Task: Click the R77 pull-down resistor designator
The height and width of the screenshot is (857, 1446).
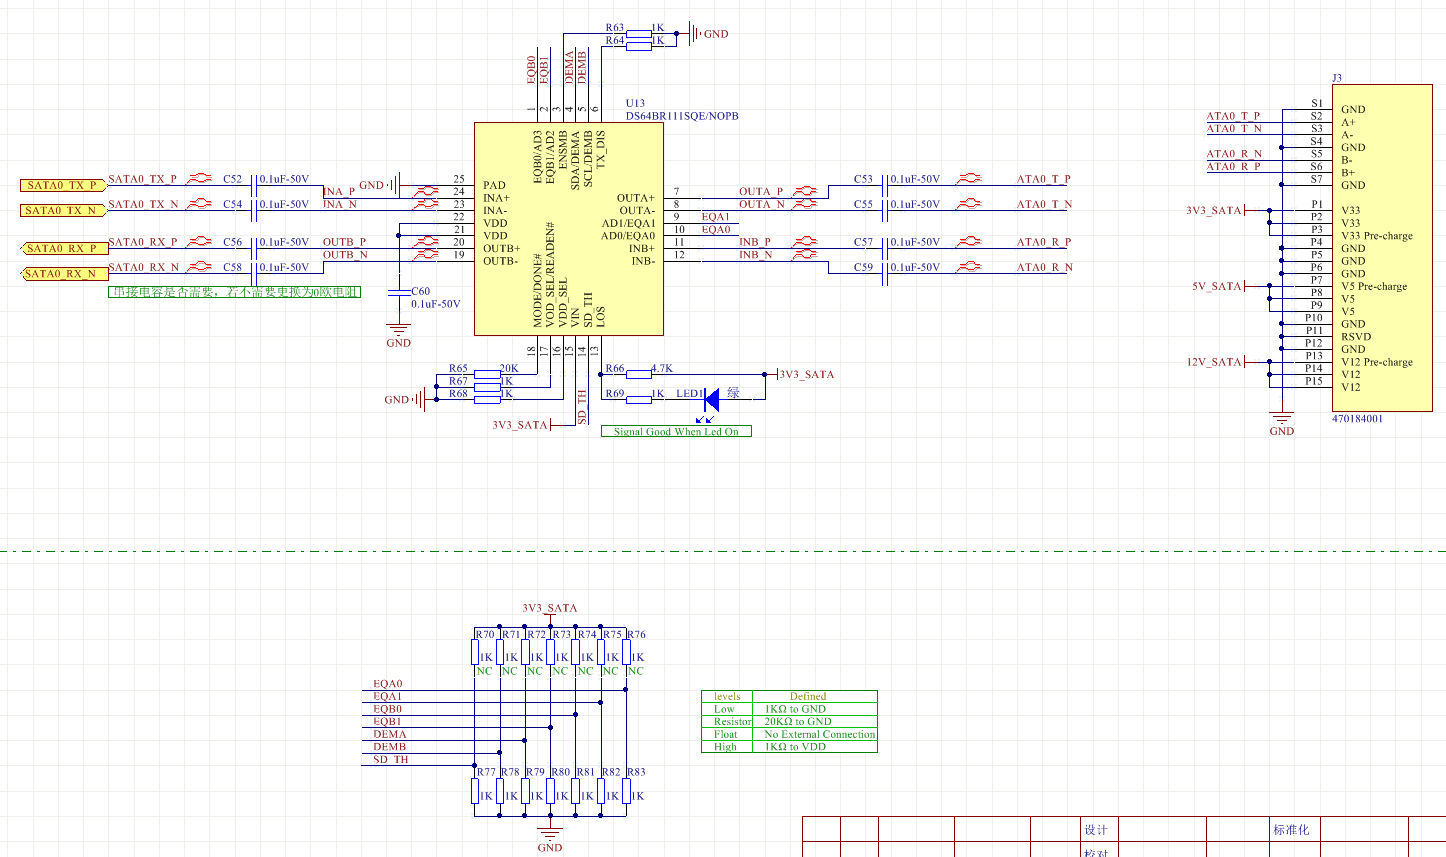Action: 486,772
